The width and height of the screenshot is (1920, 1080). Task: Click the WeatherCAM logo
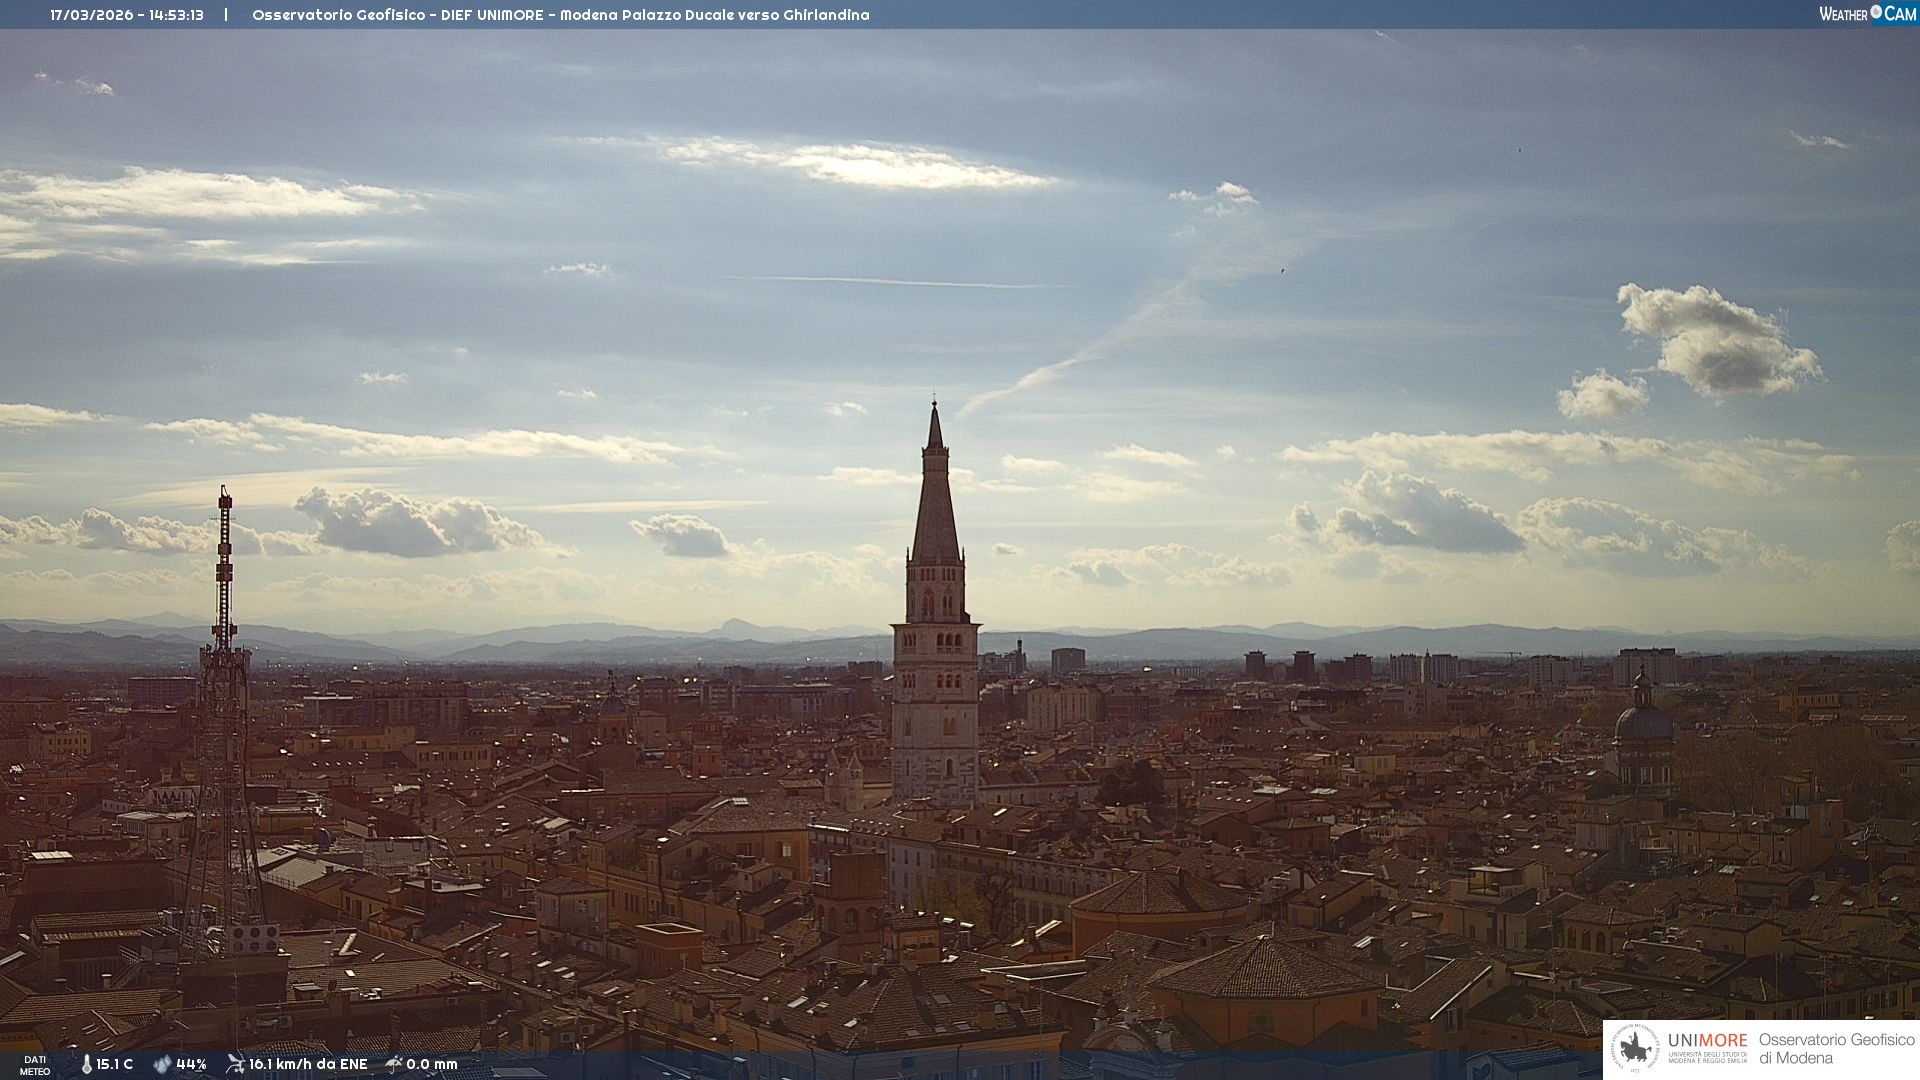1867,14
